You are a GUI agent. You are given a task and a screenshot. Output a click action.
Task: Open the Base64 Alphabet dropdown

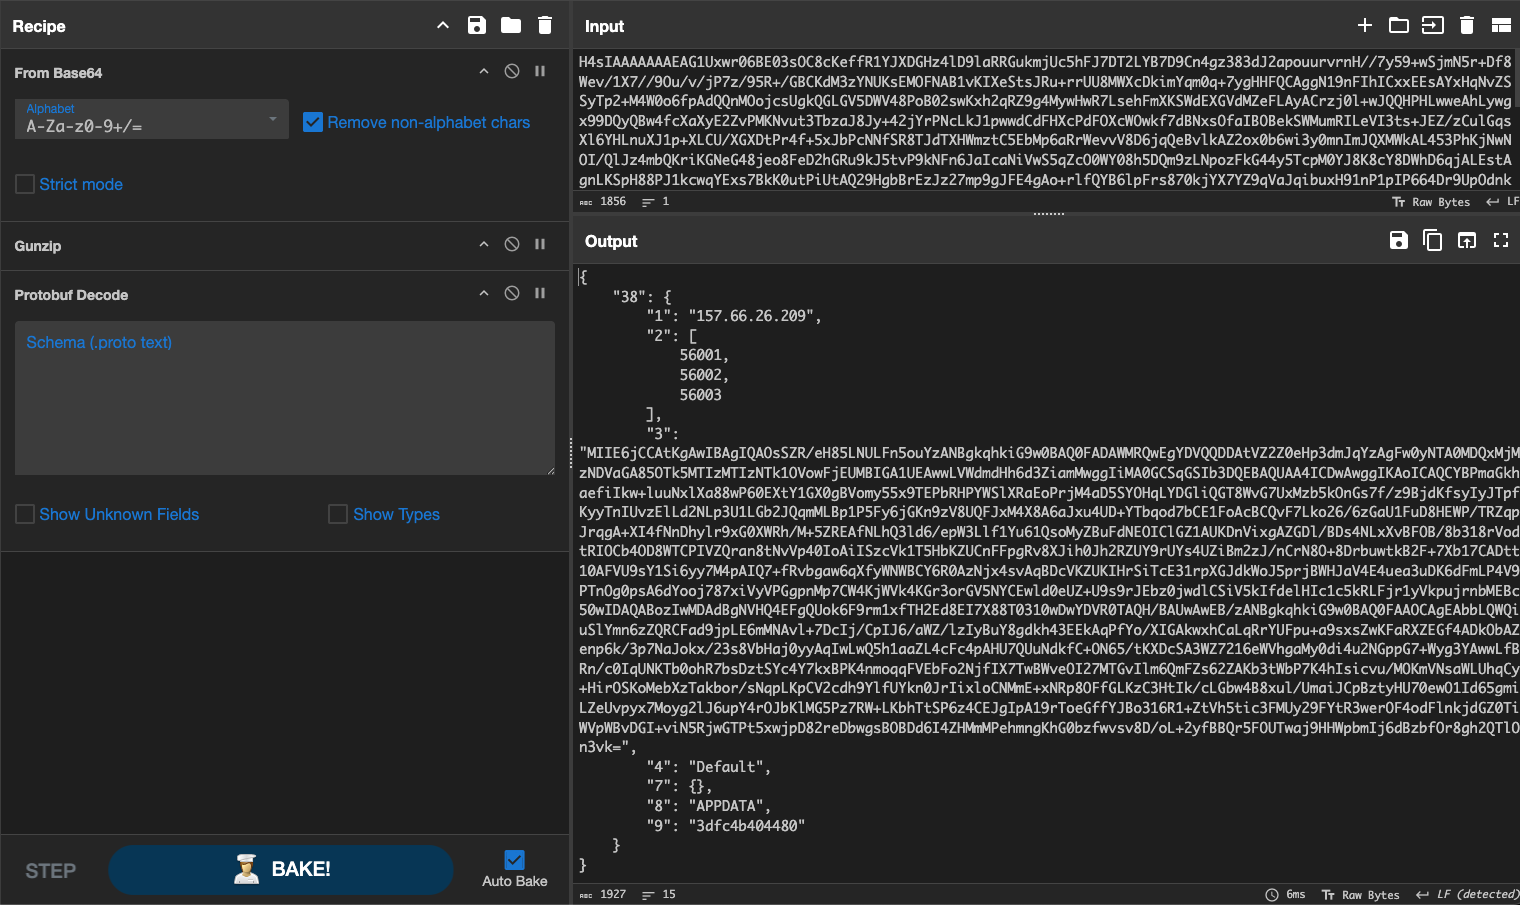click(x=152, y=119)
